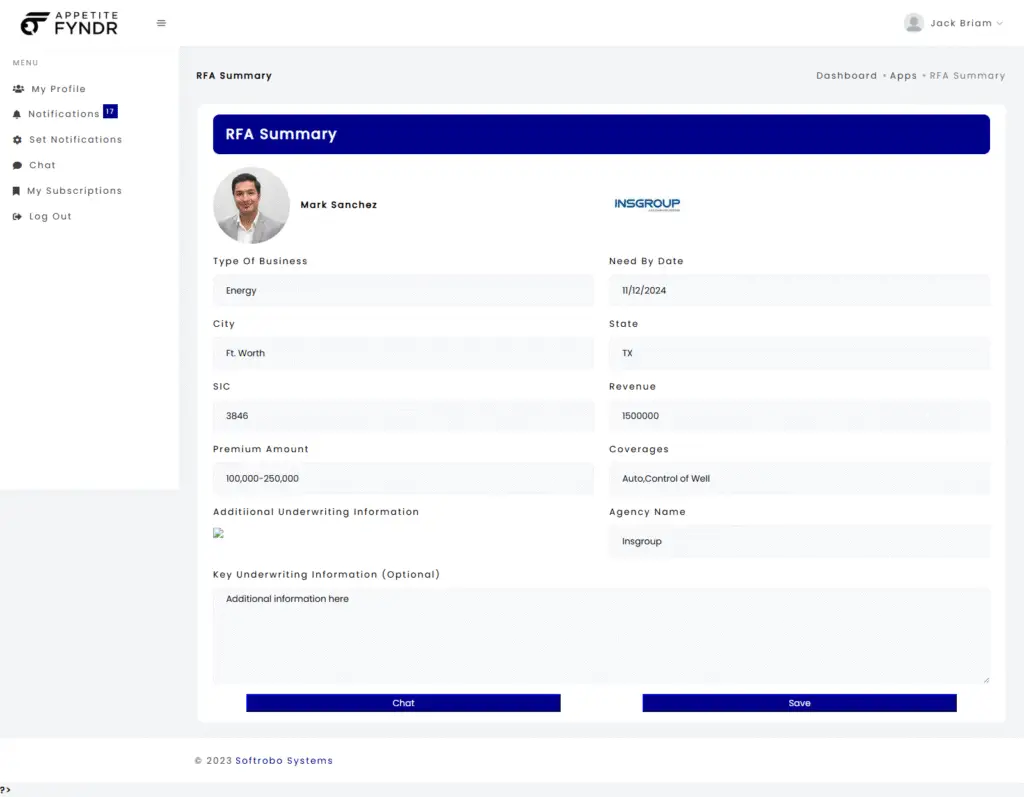Image resolution: width=1024 pixels, height=797 pixels.
Task: Open My Profile from sidebar menu
Action: click(58, 89)
